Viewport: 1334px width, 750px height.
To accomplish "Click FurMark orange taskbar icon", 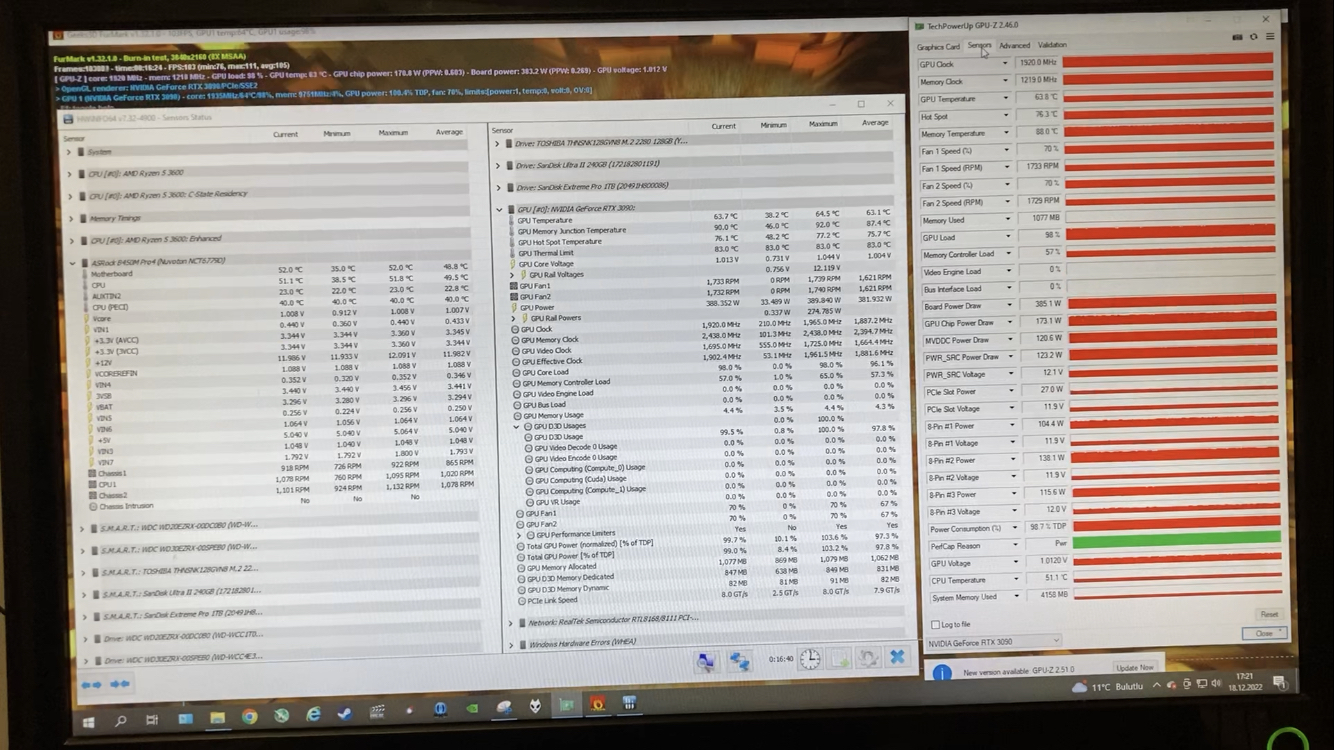I will click(597, 705).
